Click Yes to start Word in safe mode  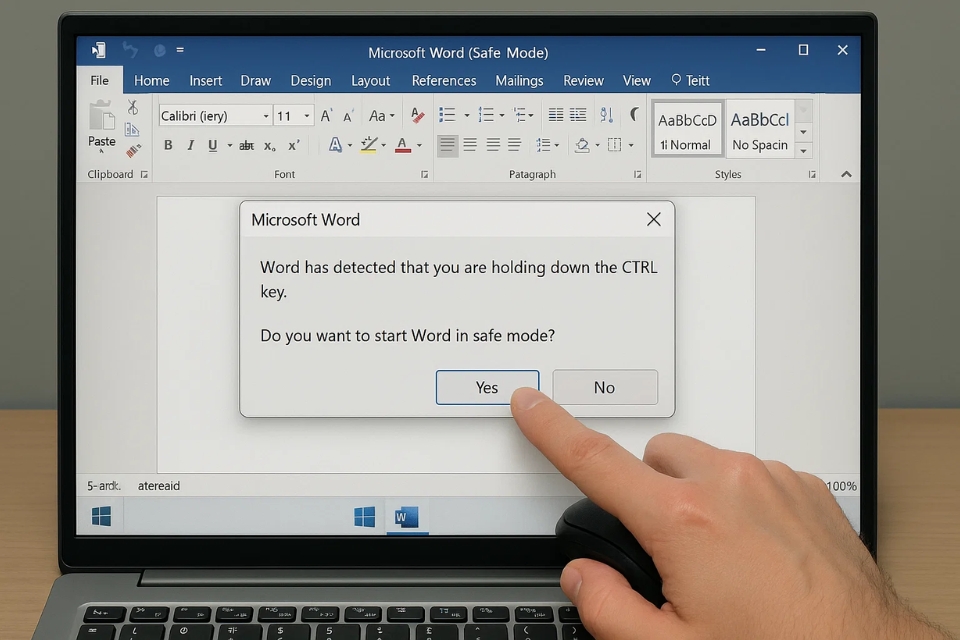(487, 387)
